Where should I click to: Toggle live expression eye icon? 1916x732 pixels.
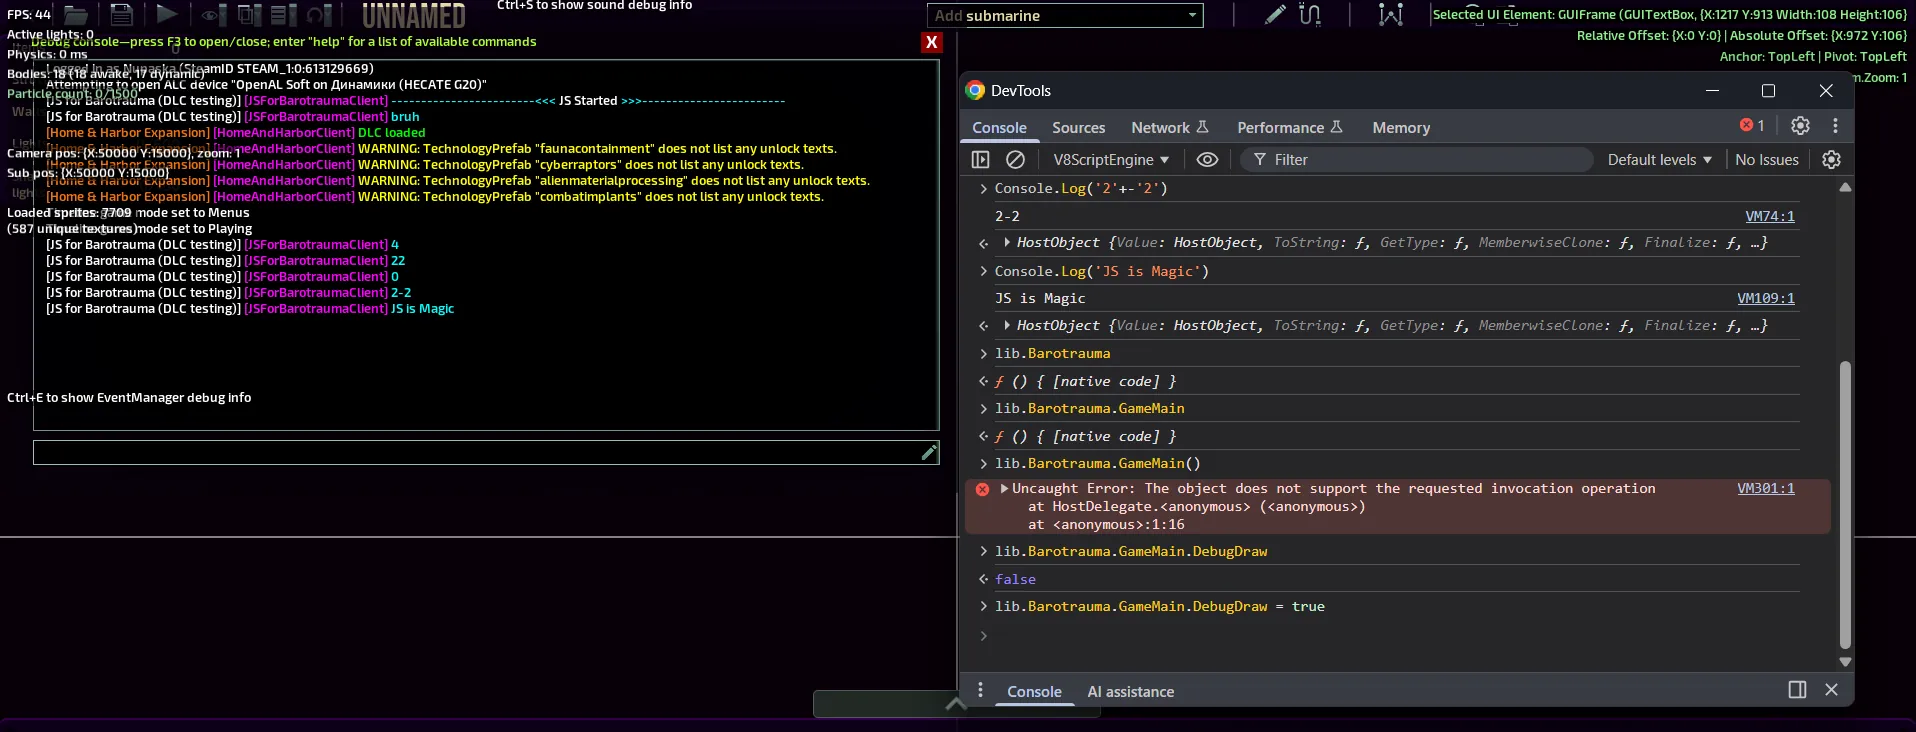(x=1207, y=160)
